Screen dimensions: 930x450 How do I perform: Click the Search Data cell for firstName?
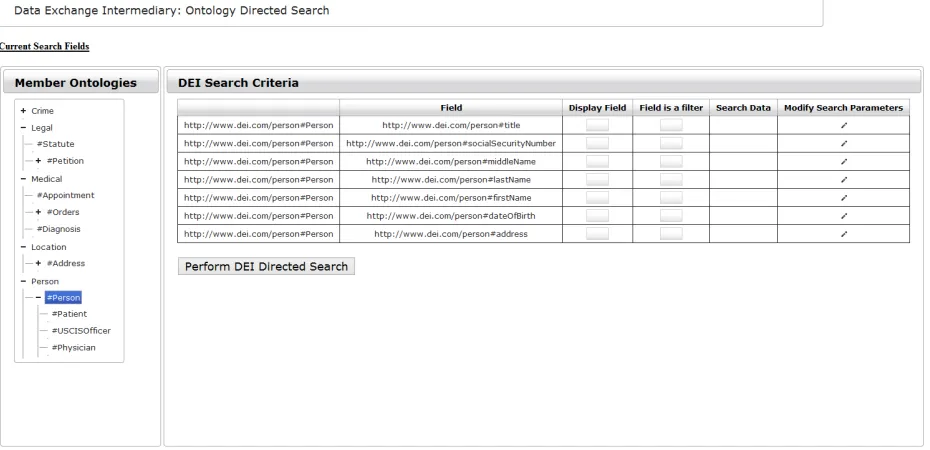(743, 197)
